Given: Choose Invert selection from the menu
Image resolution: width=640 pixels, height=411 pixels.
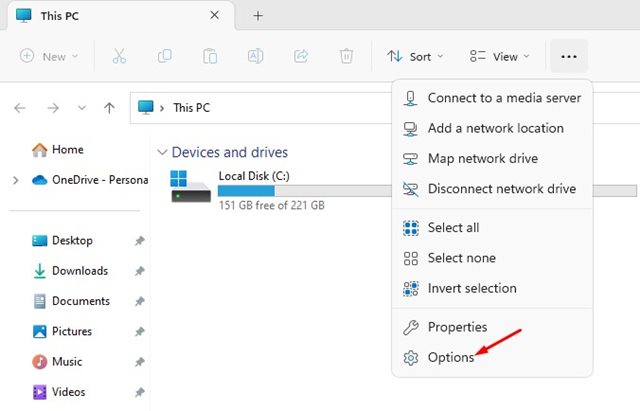Looking at the screenshot, I should point(492,288).
